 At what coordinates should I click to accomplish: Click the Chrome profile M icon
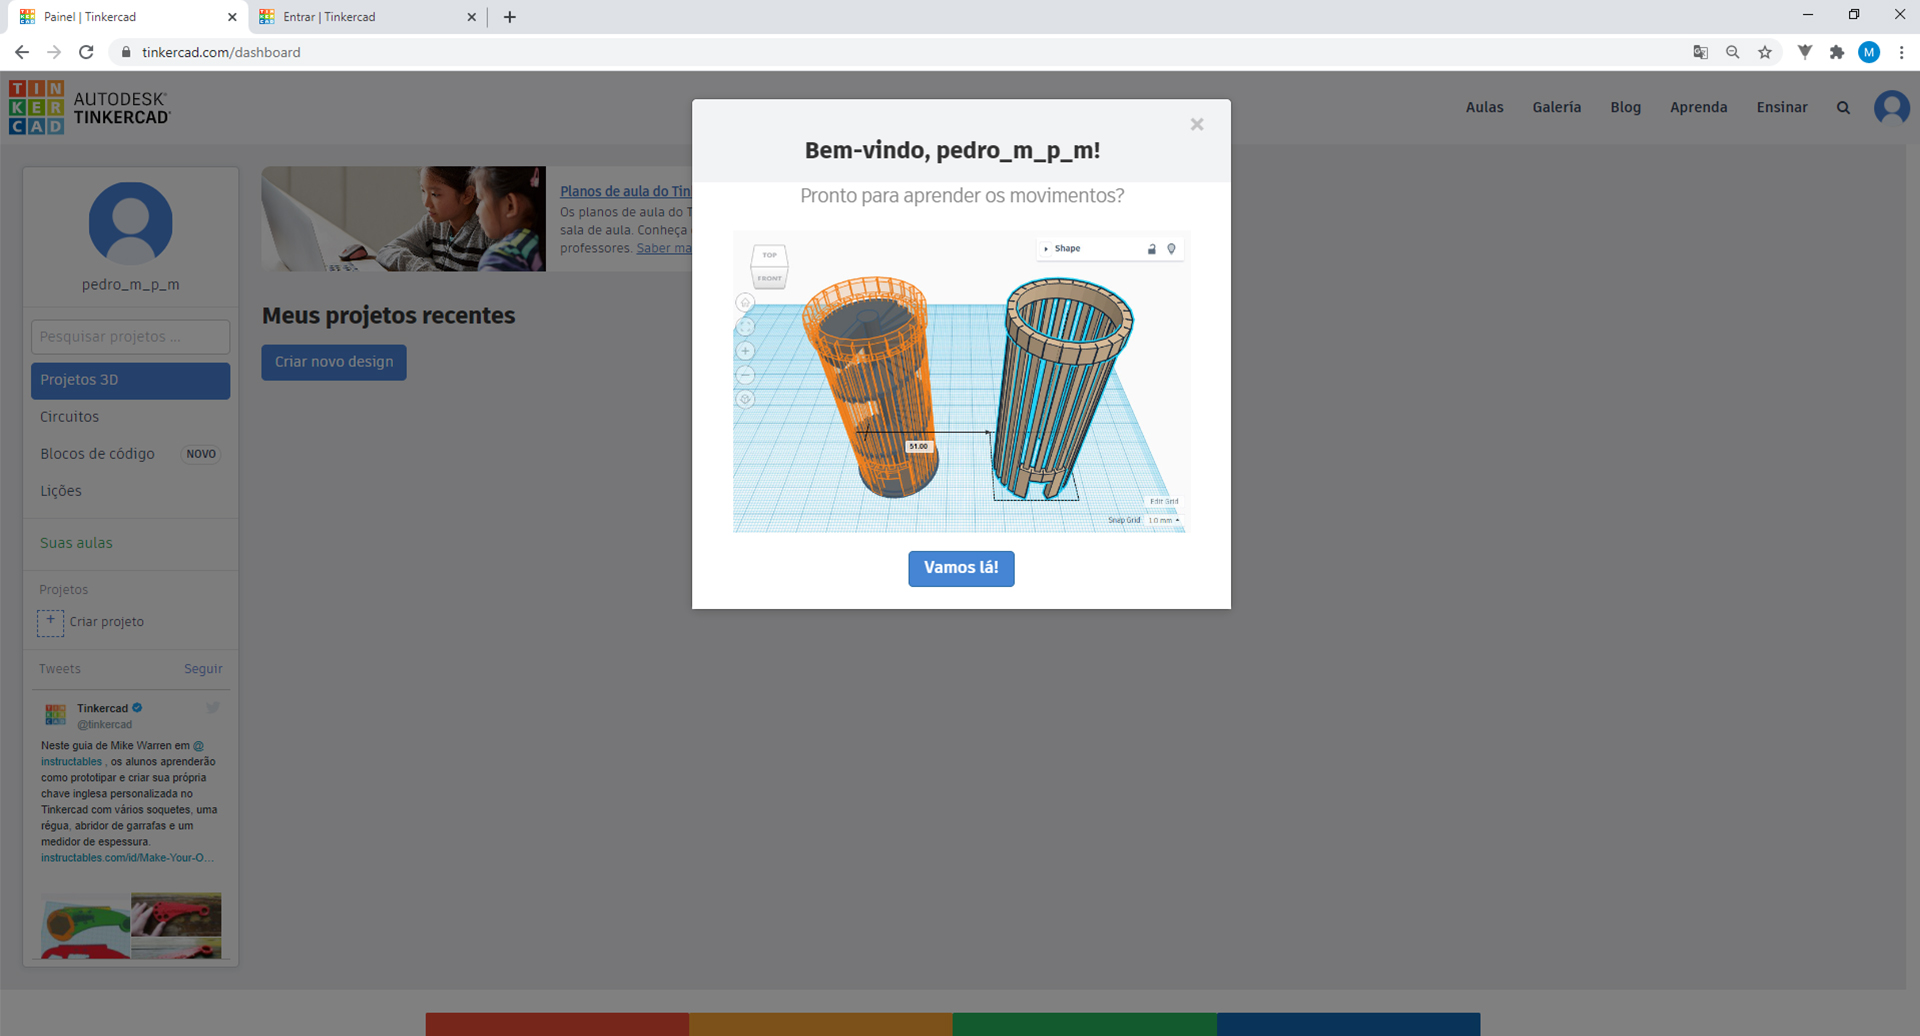(x=1869, y=52)
